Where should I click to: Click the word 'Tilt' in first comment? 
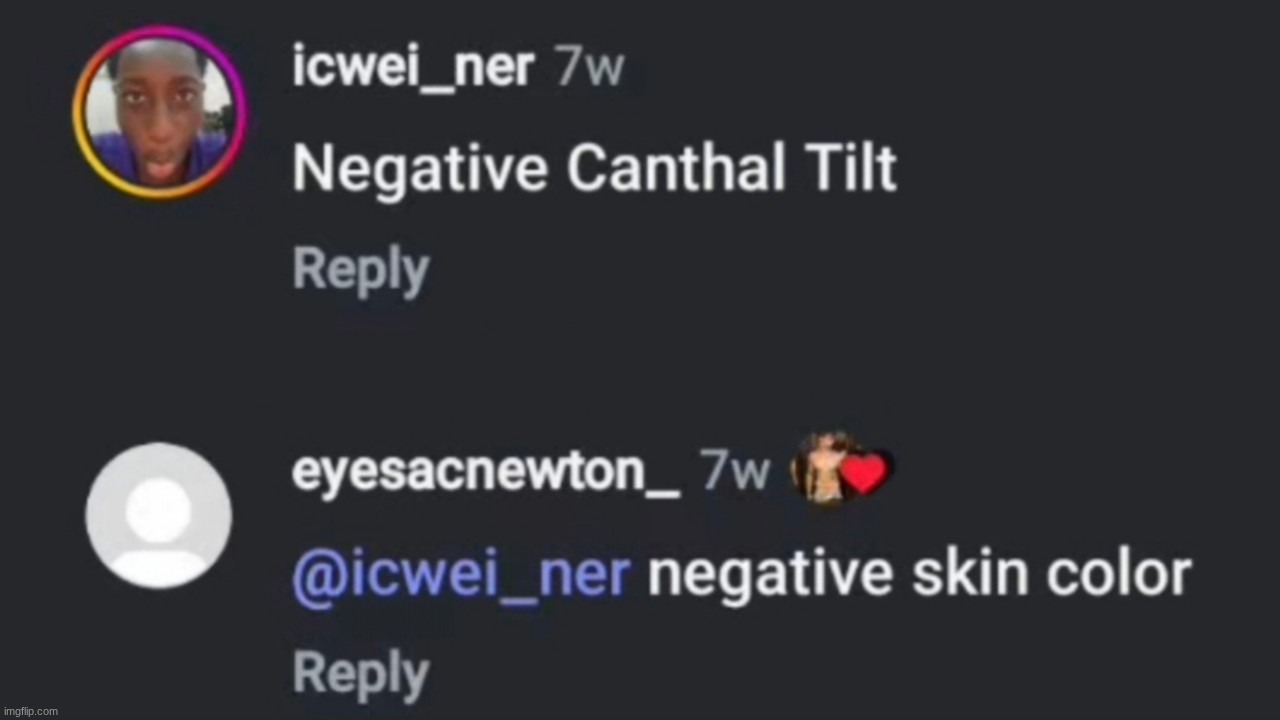(x=850, y=168)
